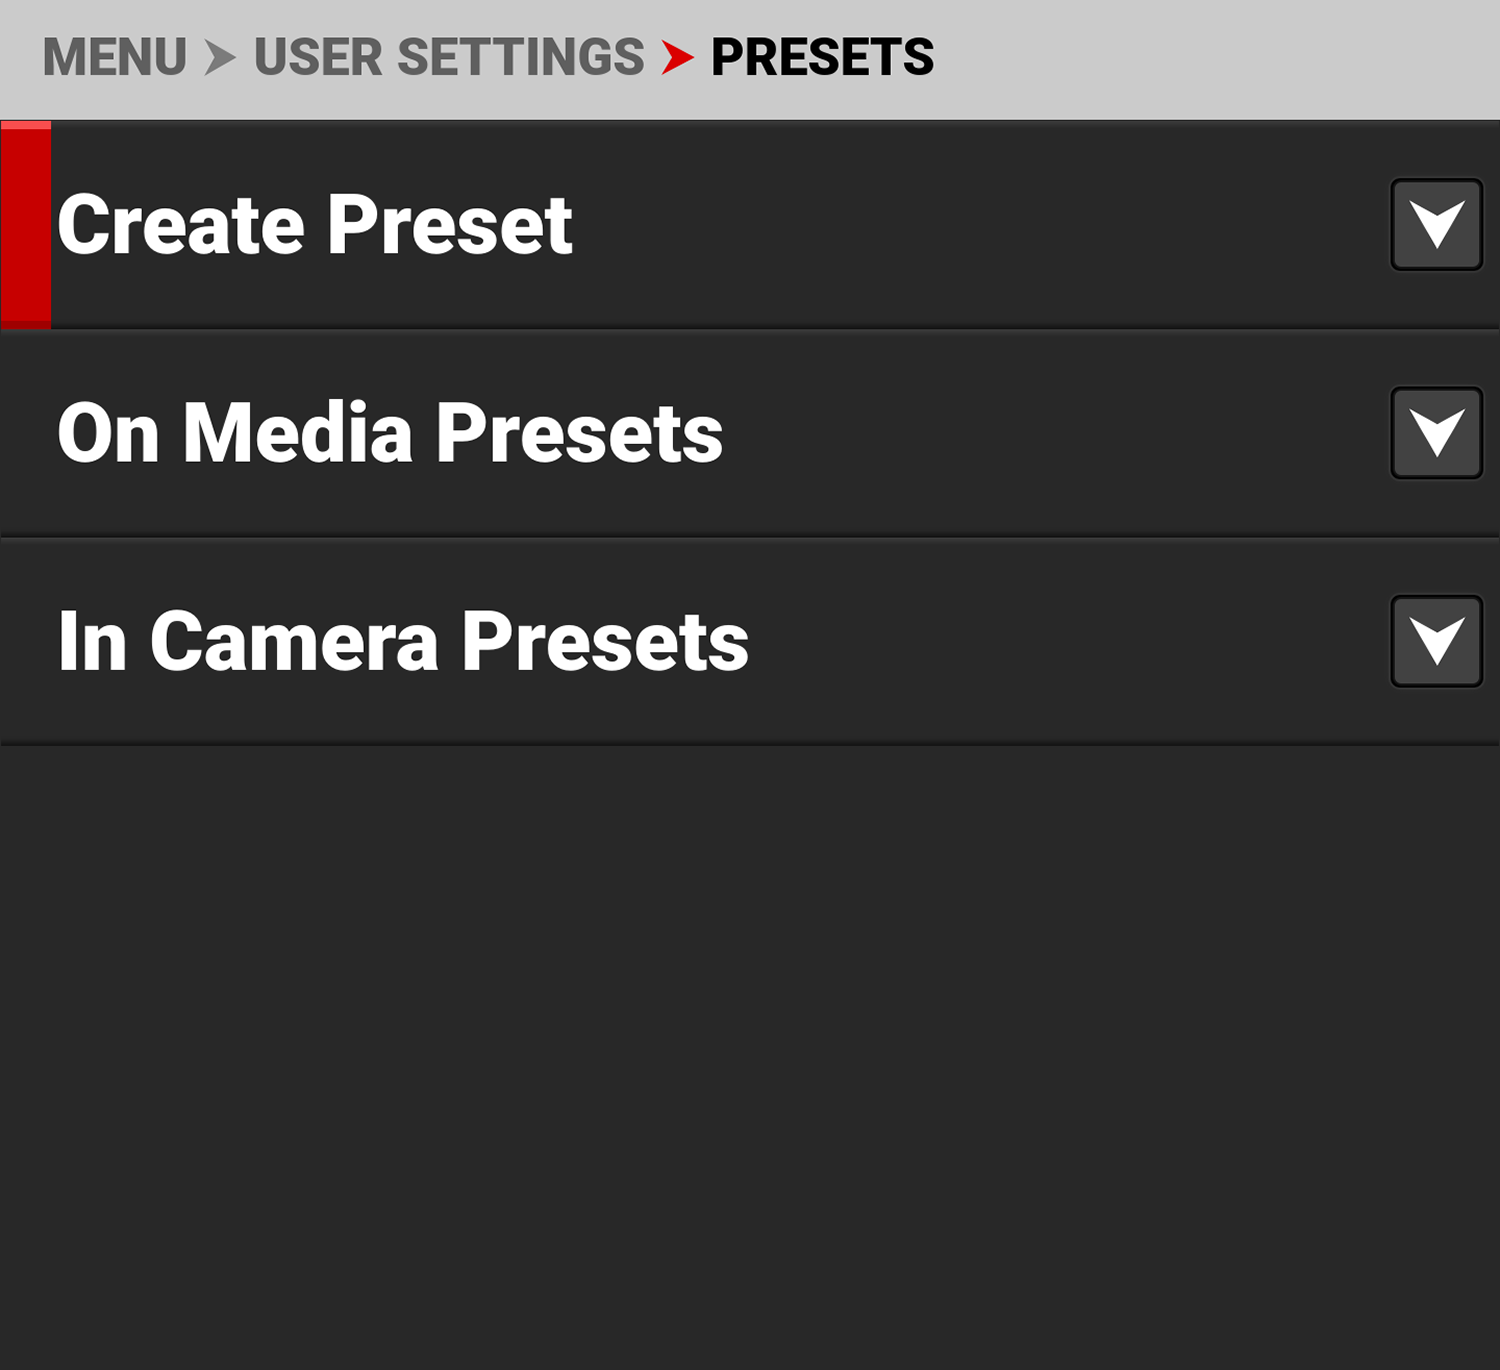Screen dimensions: 1500x1370
Task: Open the MENU breadcrumb item
Action: click(x=115, y=57)
